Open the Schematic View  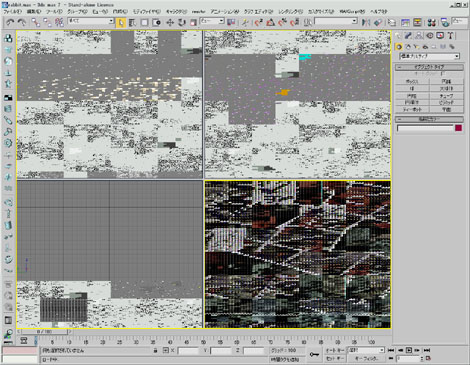417,22
